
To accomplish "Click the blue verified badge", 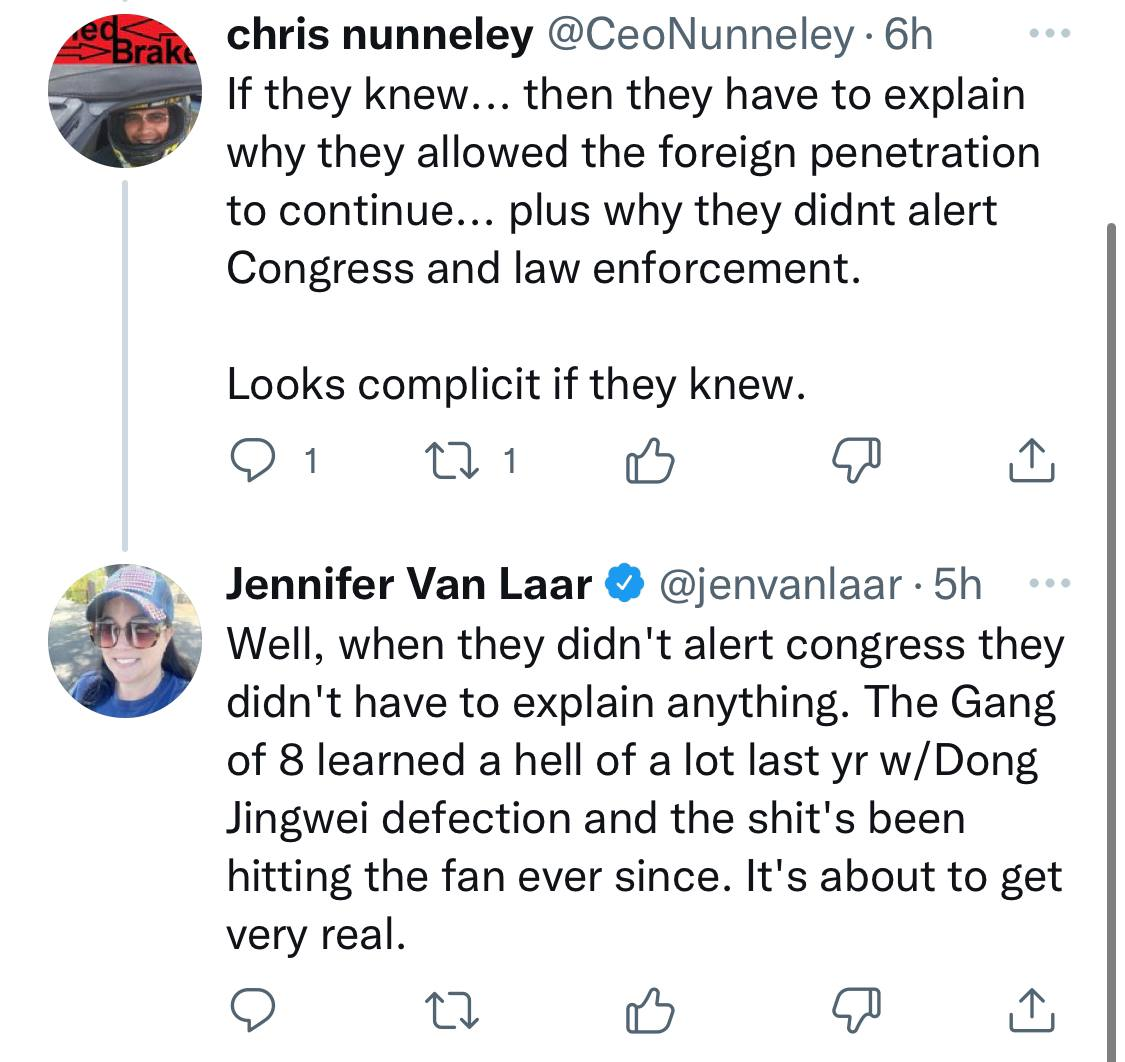I will click(x=625, y=585).
